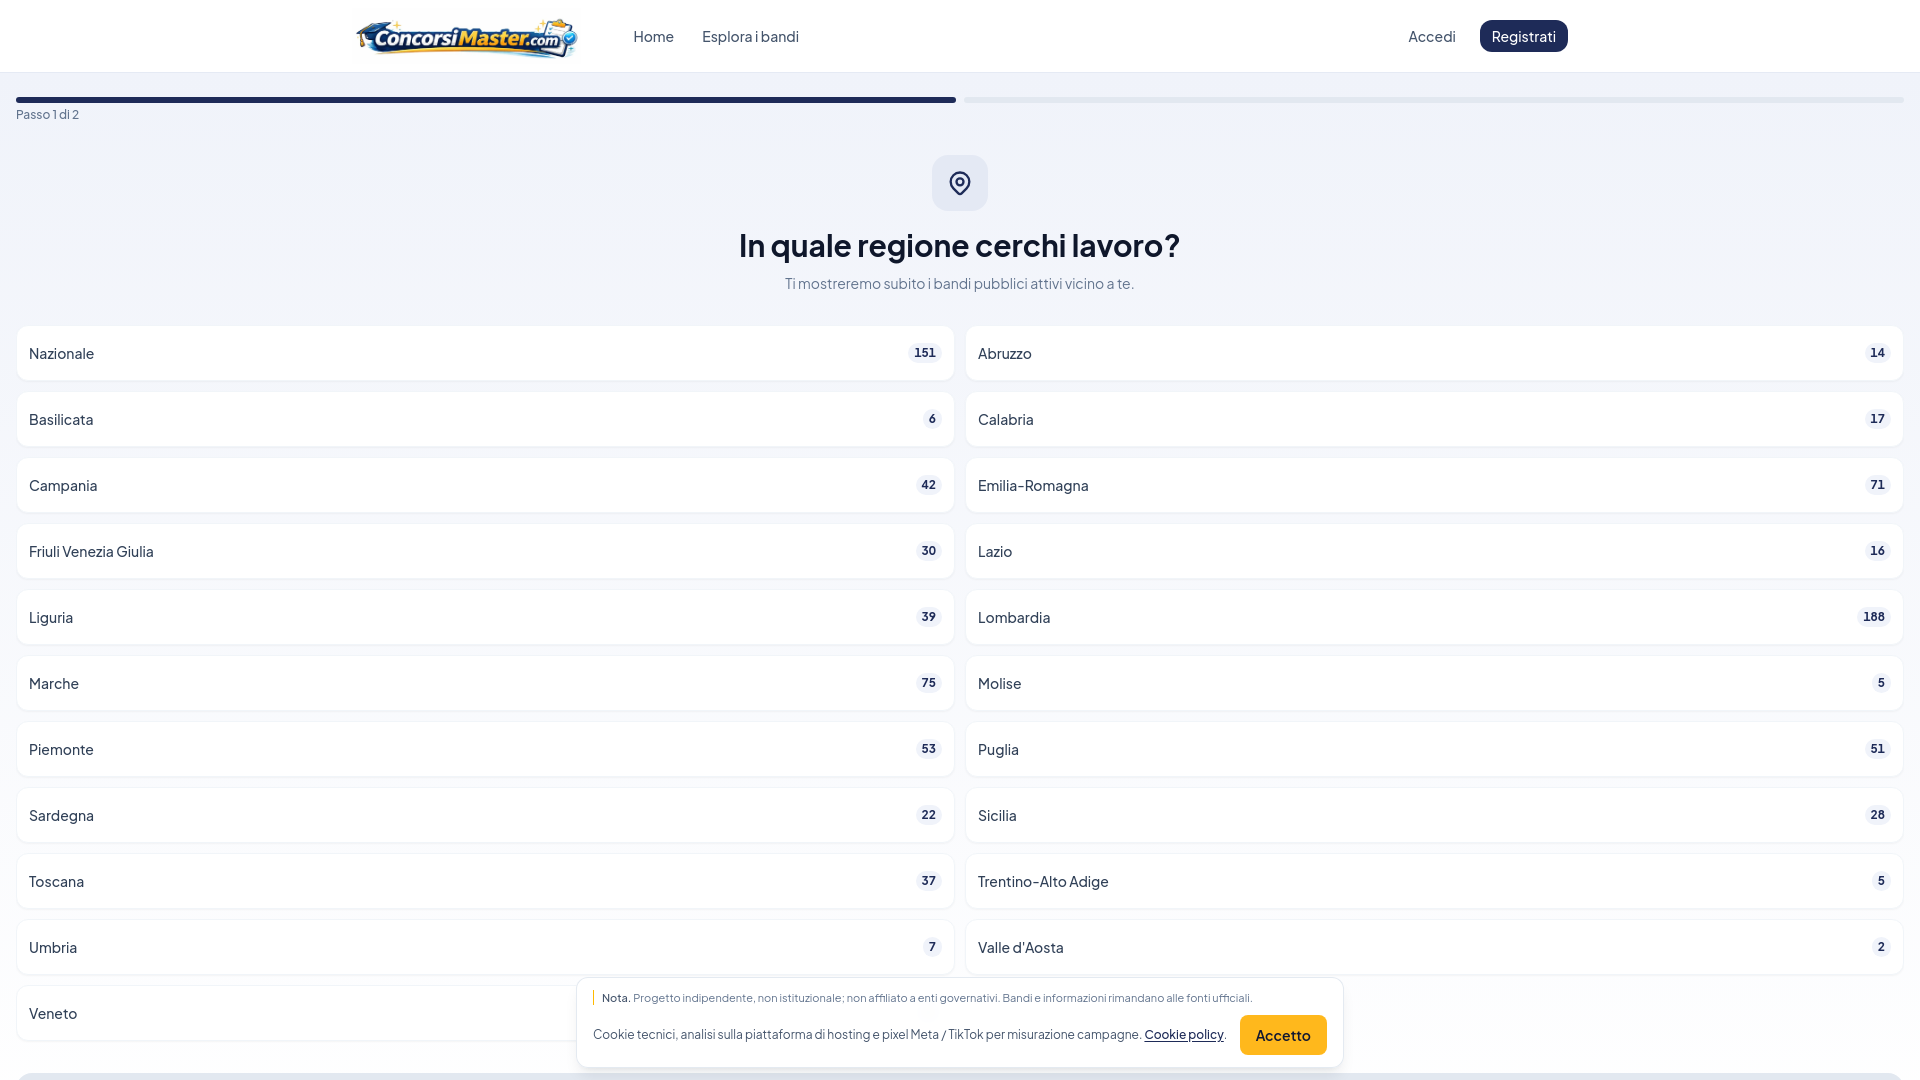The height and width of the screenshot is (1080, 1920).
Task: Choose Calabria from the region list
Action: (x=1434, y=419)
